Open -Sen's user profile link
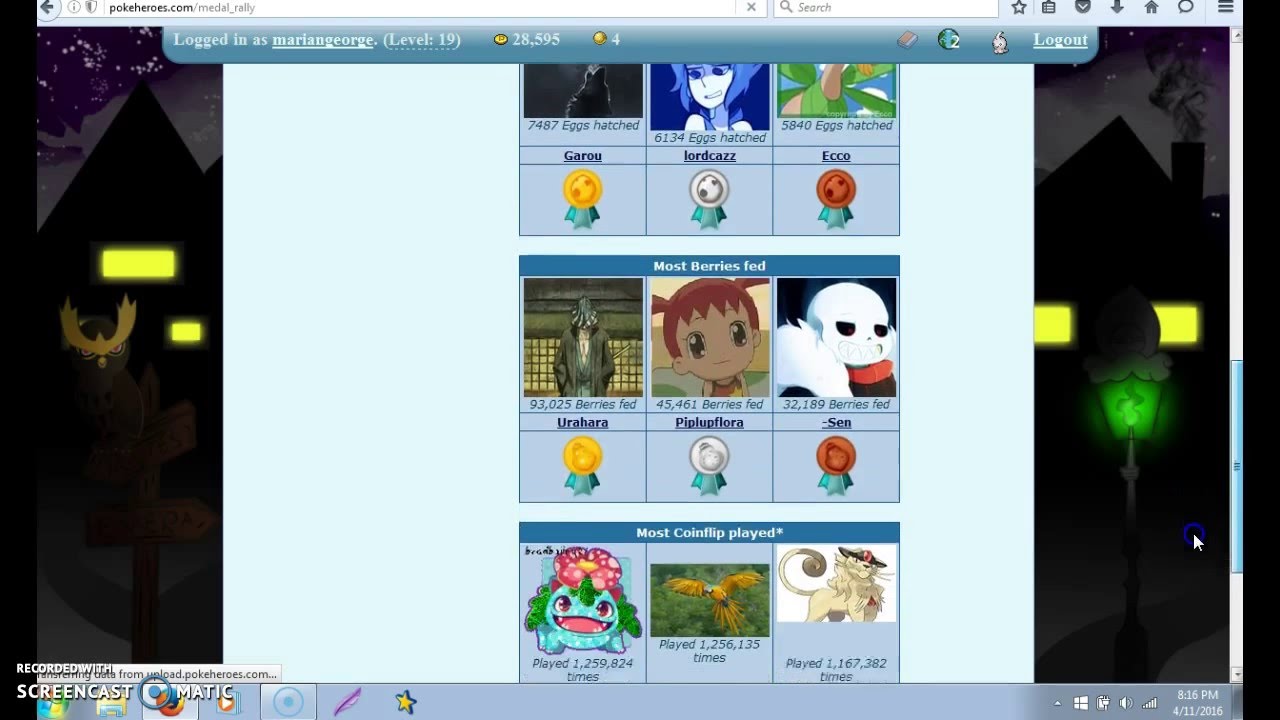1280x720 pixels. 836,423
